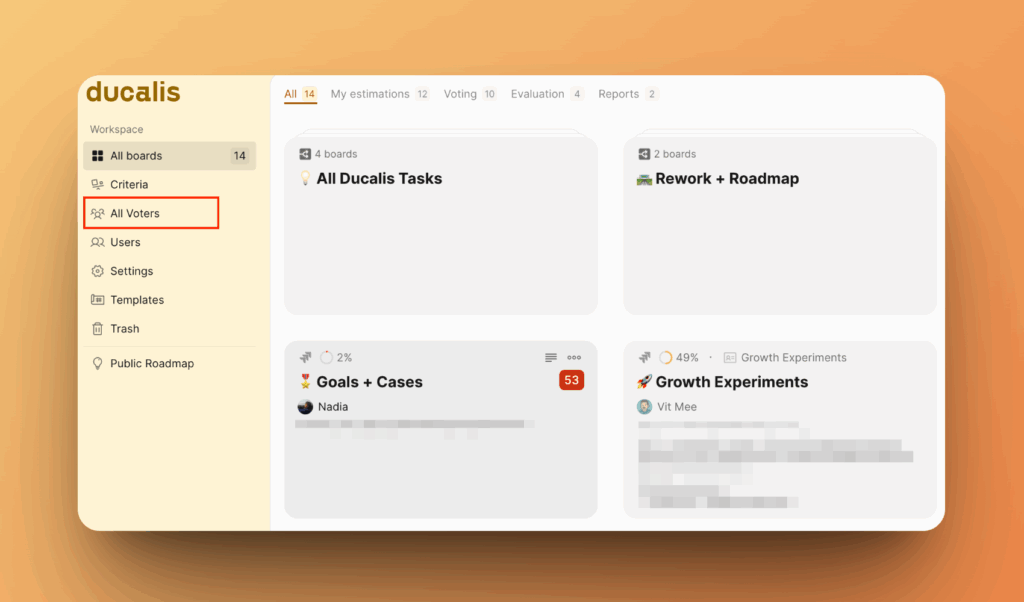Click the ducalis logo

[x=133, y=93]
